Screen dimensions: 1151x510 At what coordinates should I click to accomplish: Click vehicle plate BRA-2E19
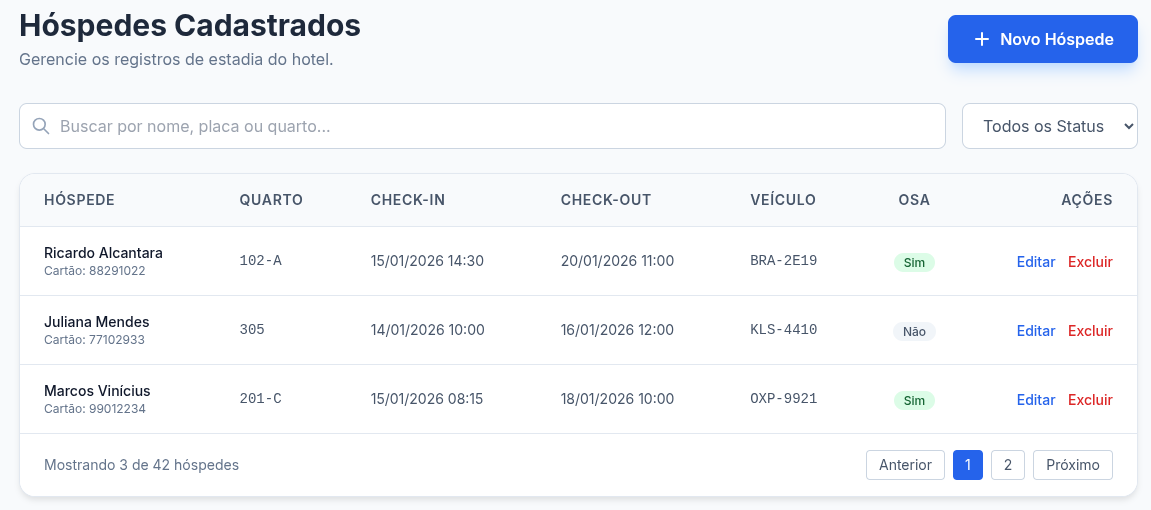pyautogui.click(x=783, y=261)
